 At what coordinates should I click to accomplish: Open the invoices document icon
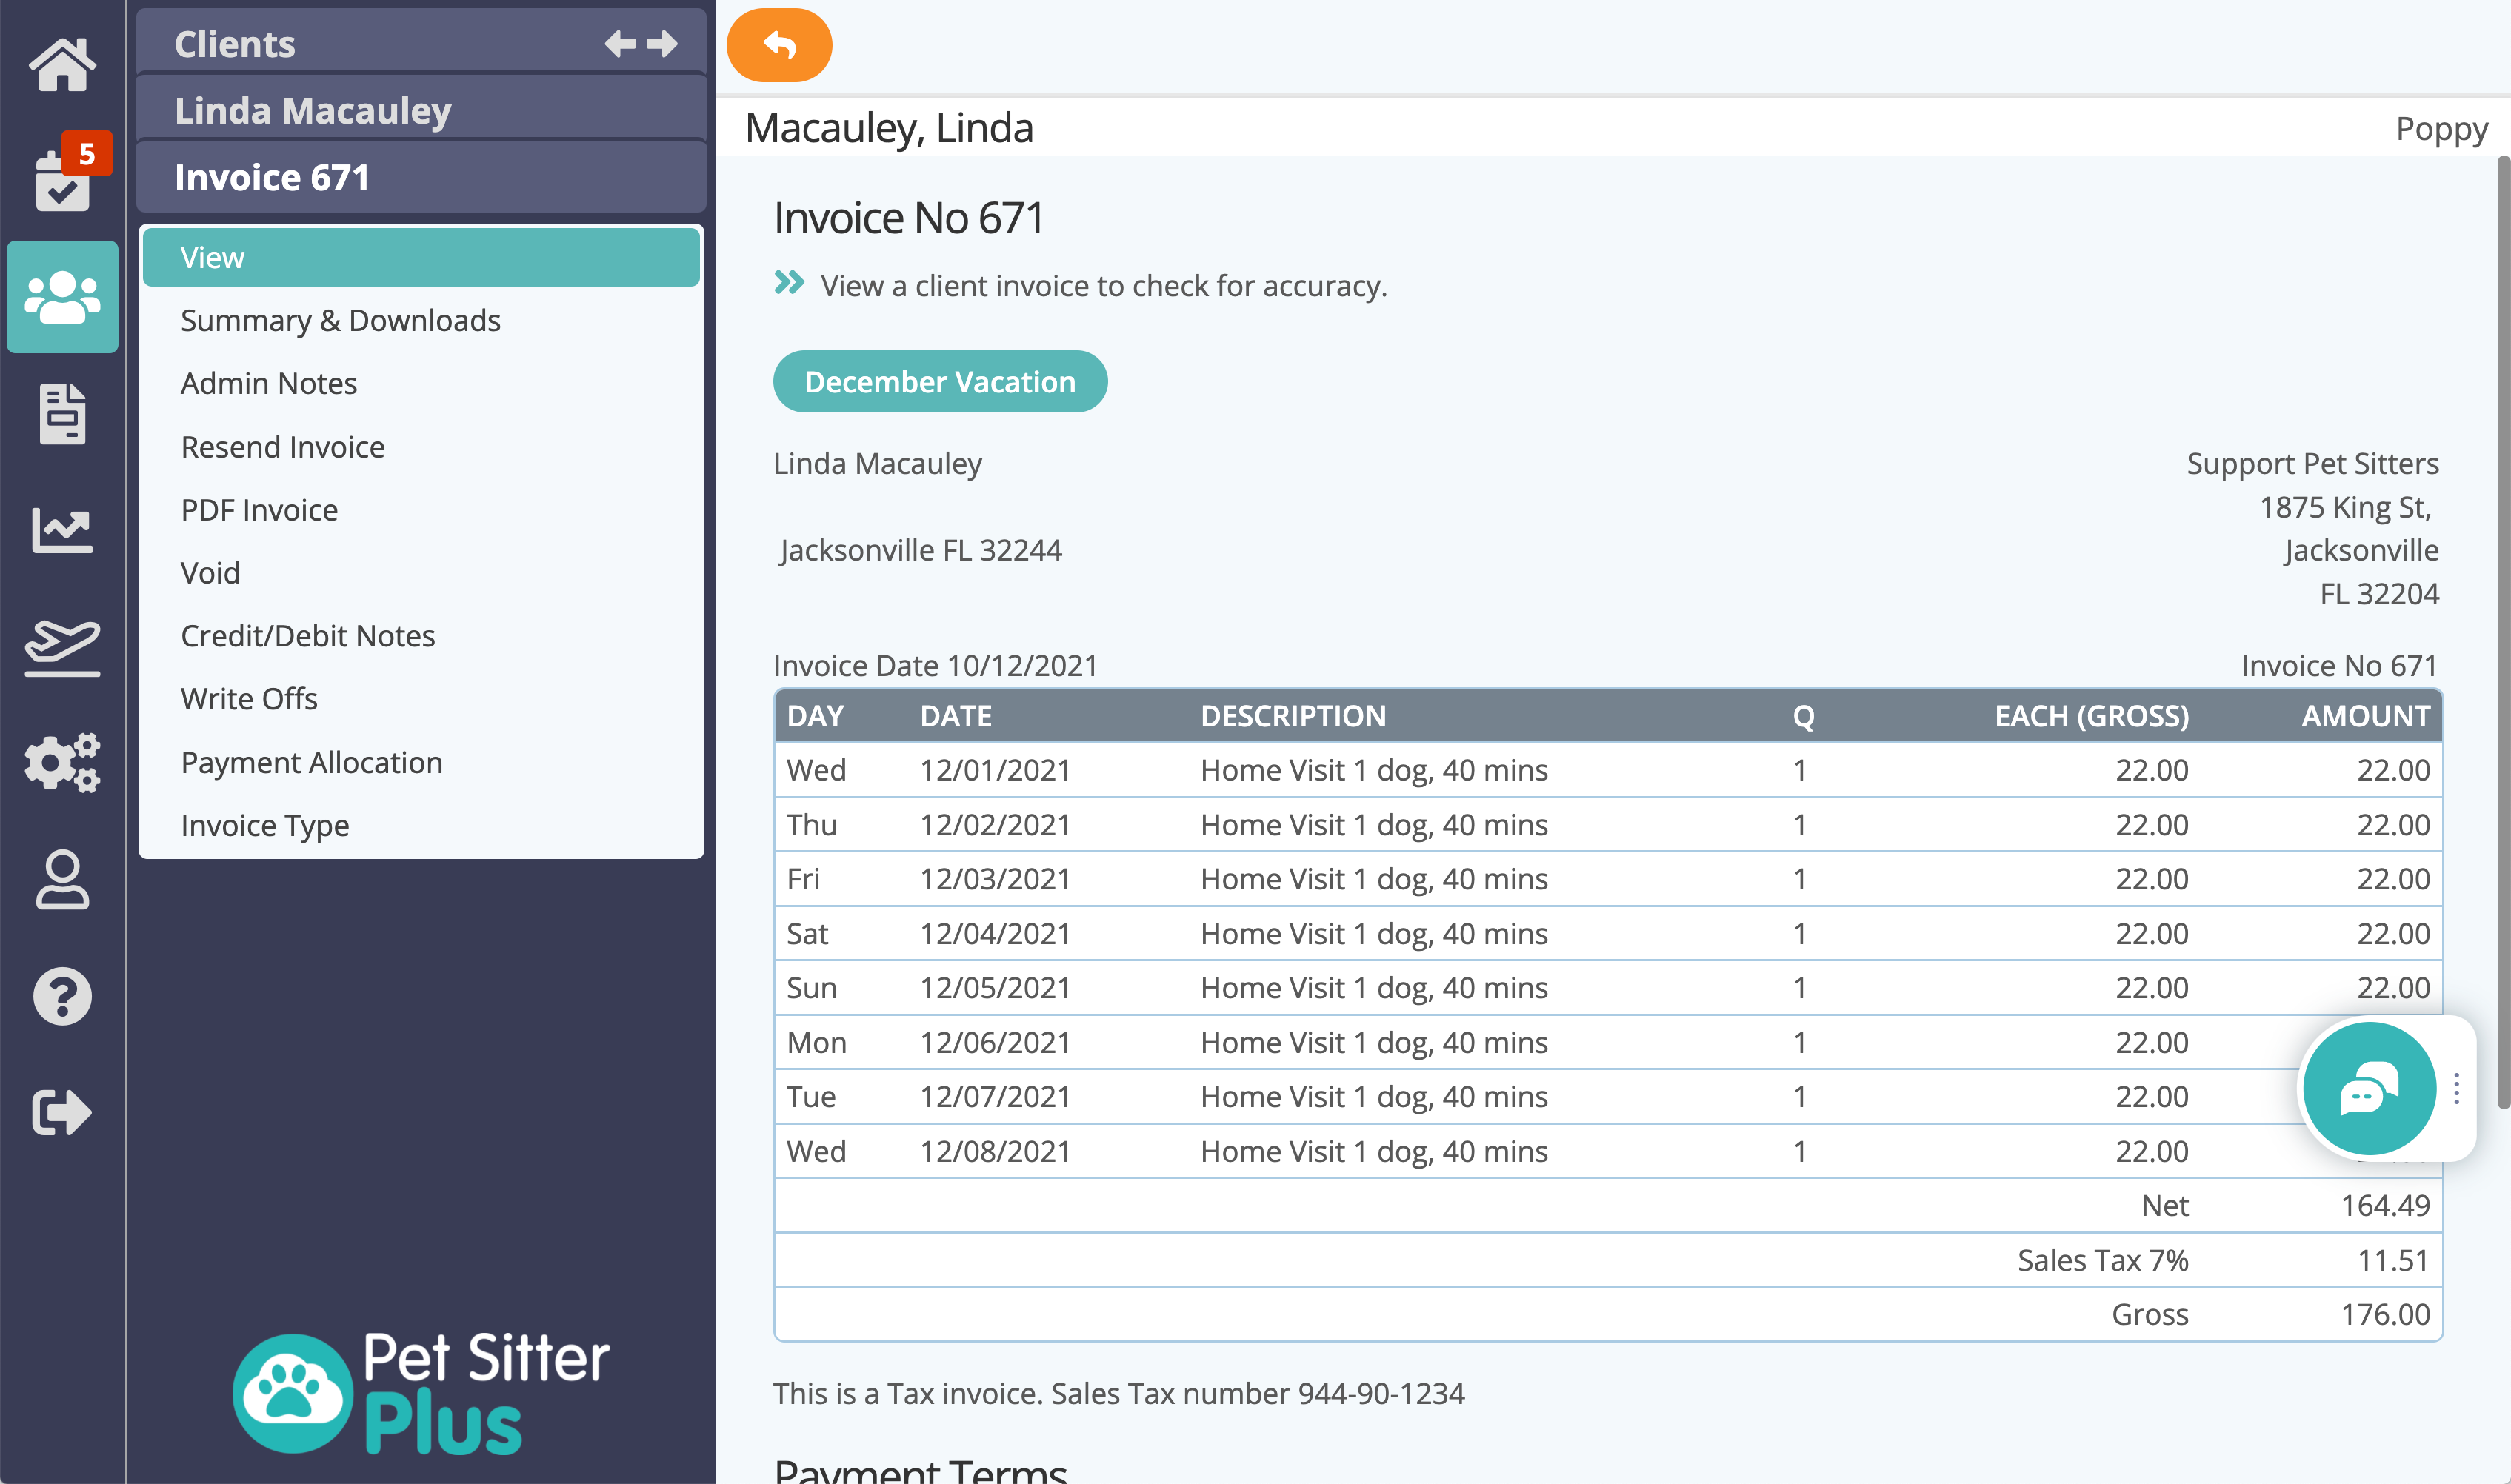click(62, 413)
